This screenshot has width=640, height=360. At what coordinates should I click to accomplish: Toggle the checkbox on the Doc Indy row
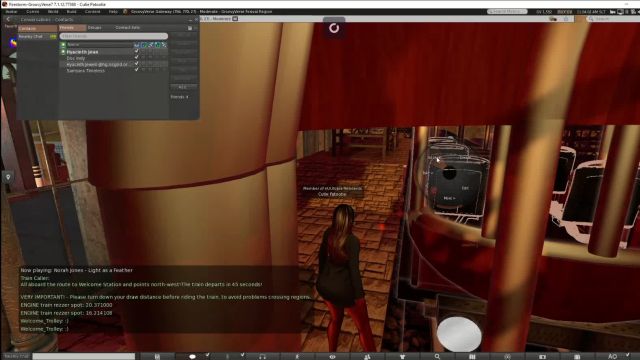coord(136,58)
